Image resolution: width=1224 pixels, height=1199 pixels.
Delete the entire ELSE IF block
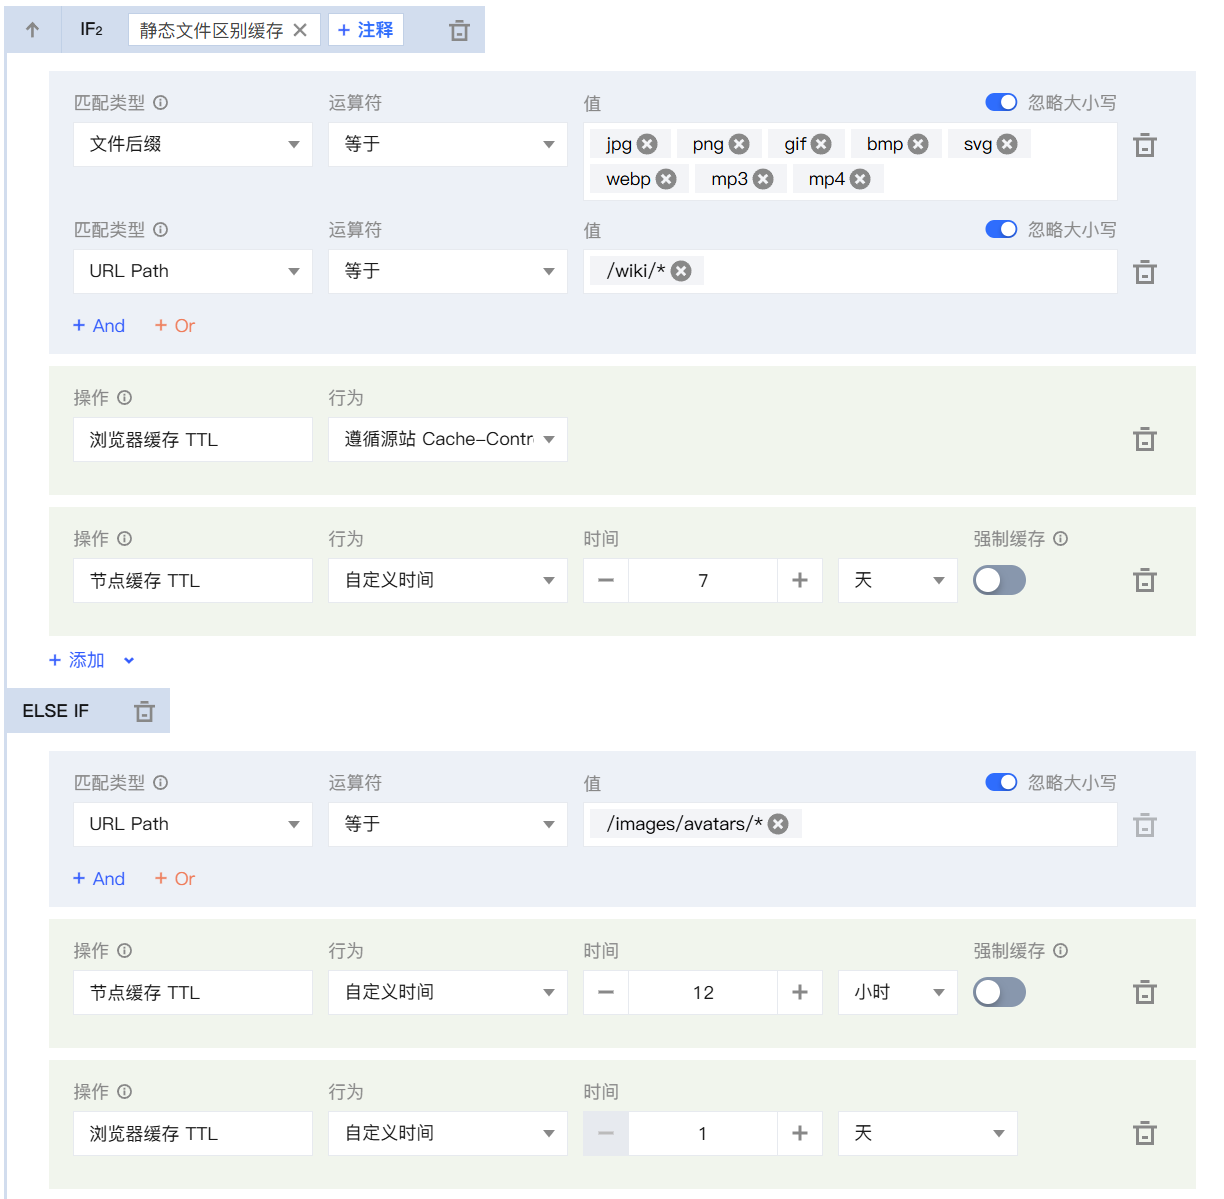[144, 710]
